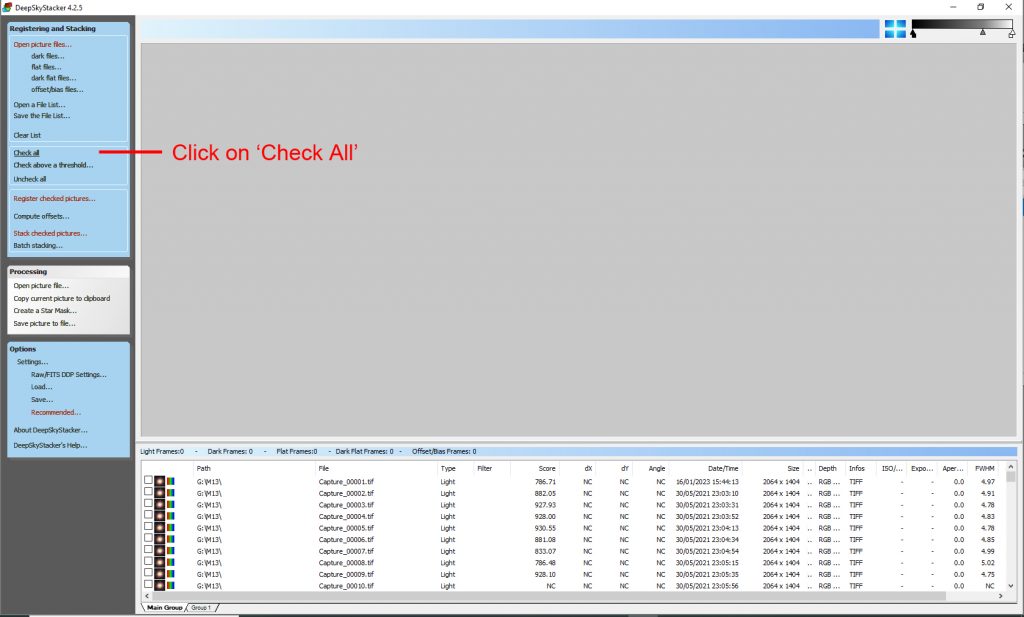The width and height of the screenshot is (1024, 617).
Task: Enable the checkbox for Capture_00003.tif
Action: click(148, 504)
